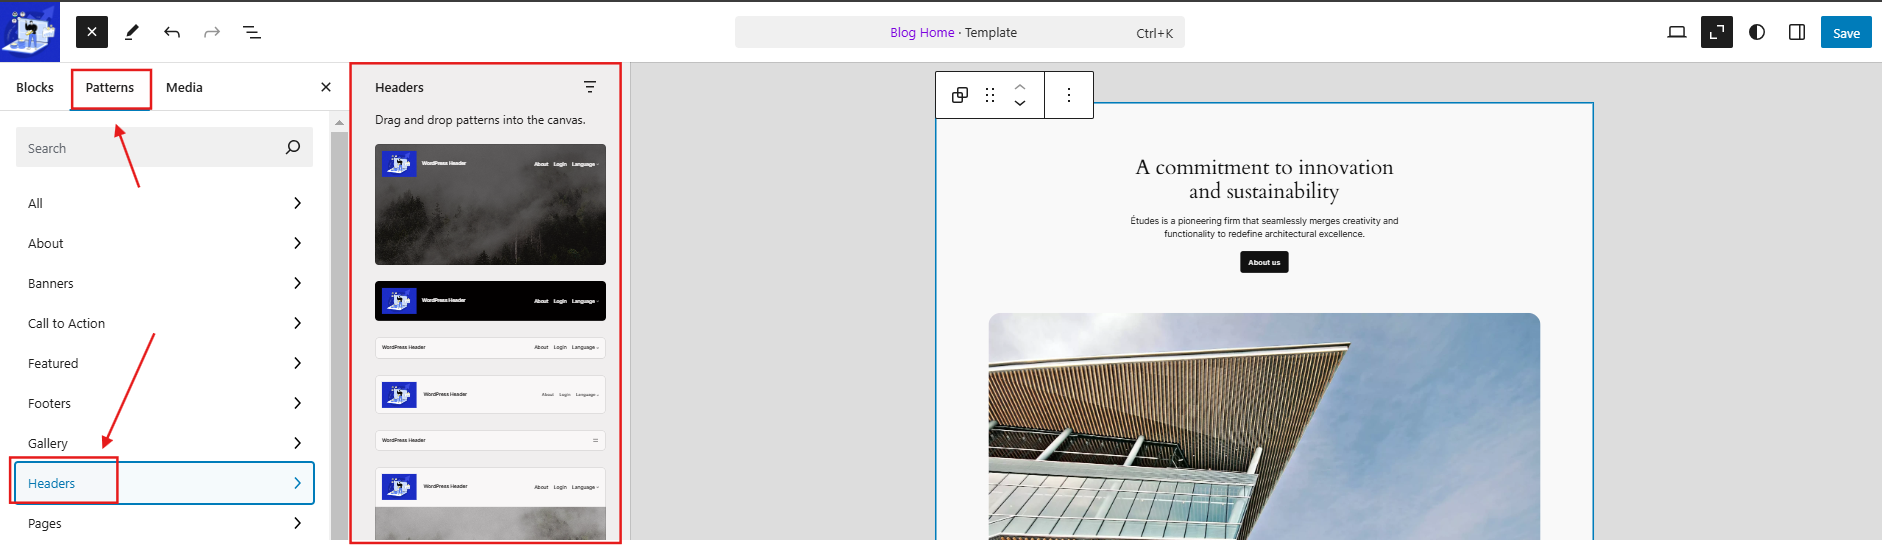Toggle the block inserter X button
Screen dimensions: 1882x545
pos(92,32)
